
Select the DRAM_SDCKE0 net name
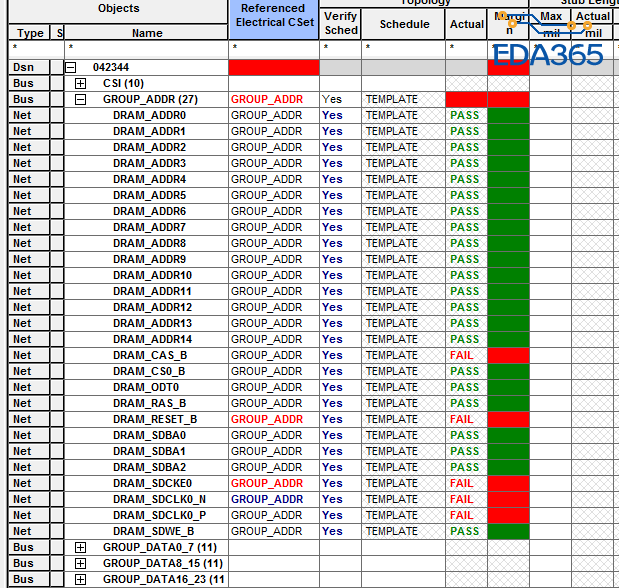coord(152,483)
